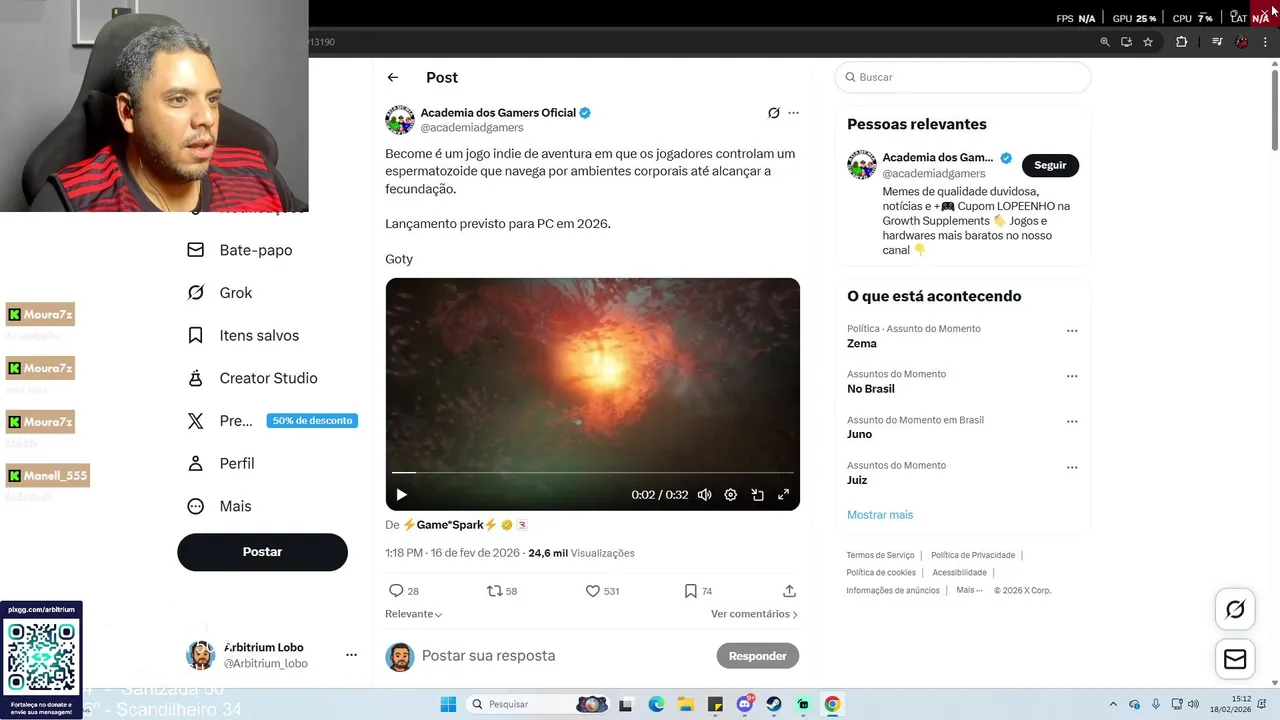Image resolution: width=1280 pixels, height=720 pixels.
Task: Open the Acessibilidade footer link
Action: [959, 573]
